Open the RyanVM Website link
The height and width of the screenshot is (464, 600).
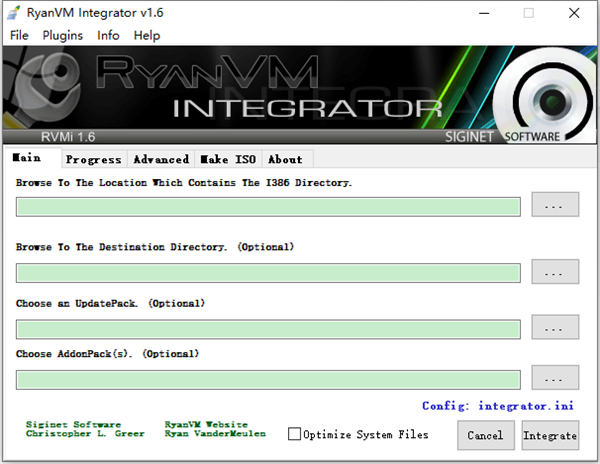(x=206, y=425)
